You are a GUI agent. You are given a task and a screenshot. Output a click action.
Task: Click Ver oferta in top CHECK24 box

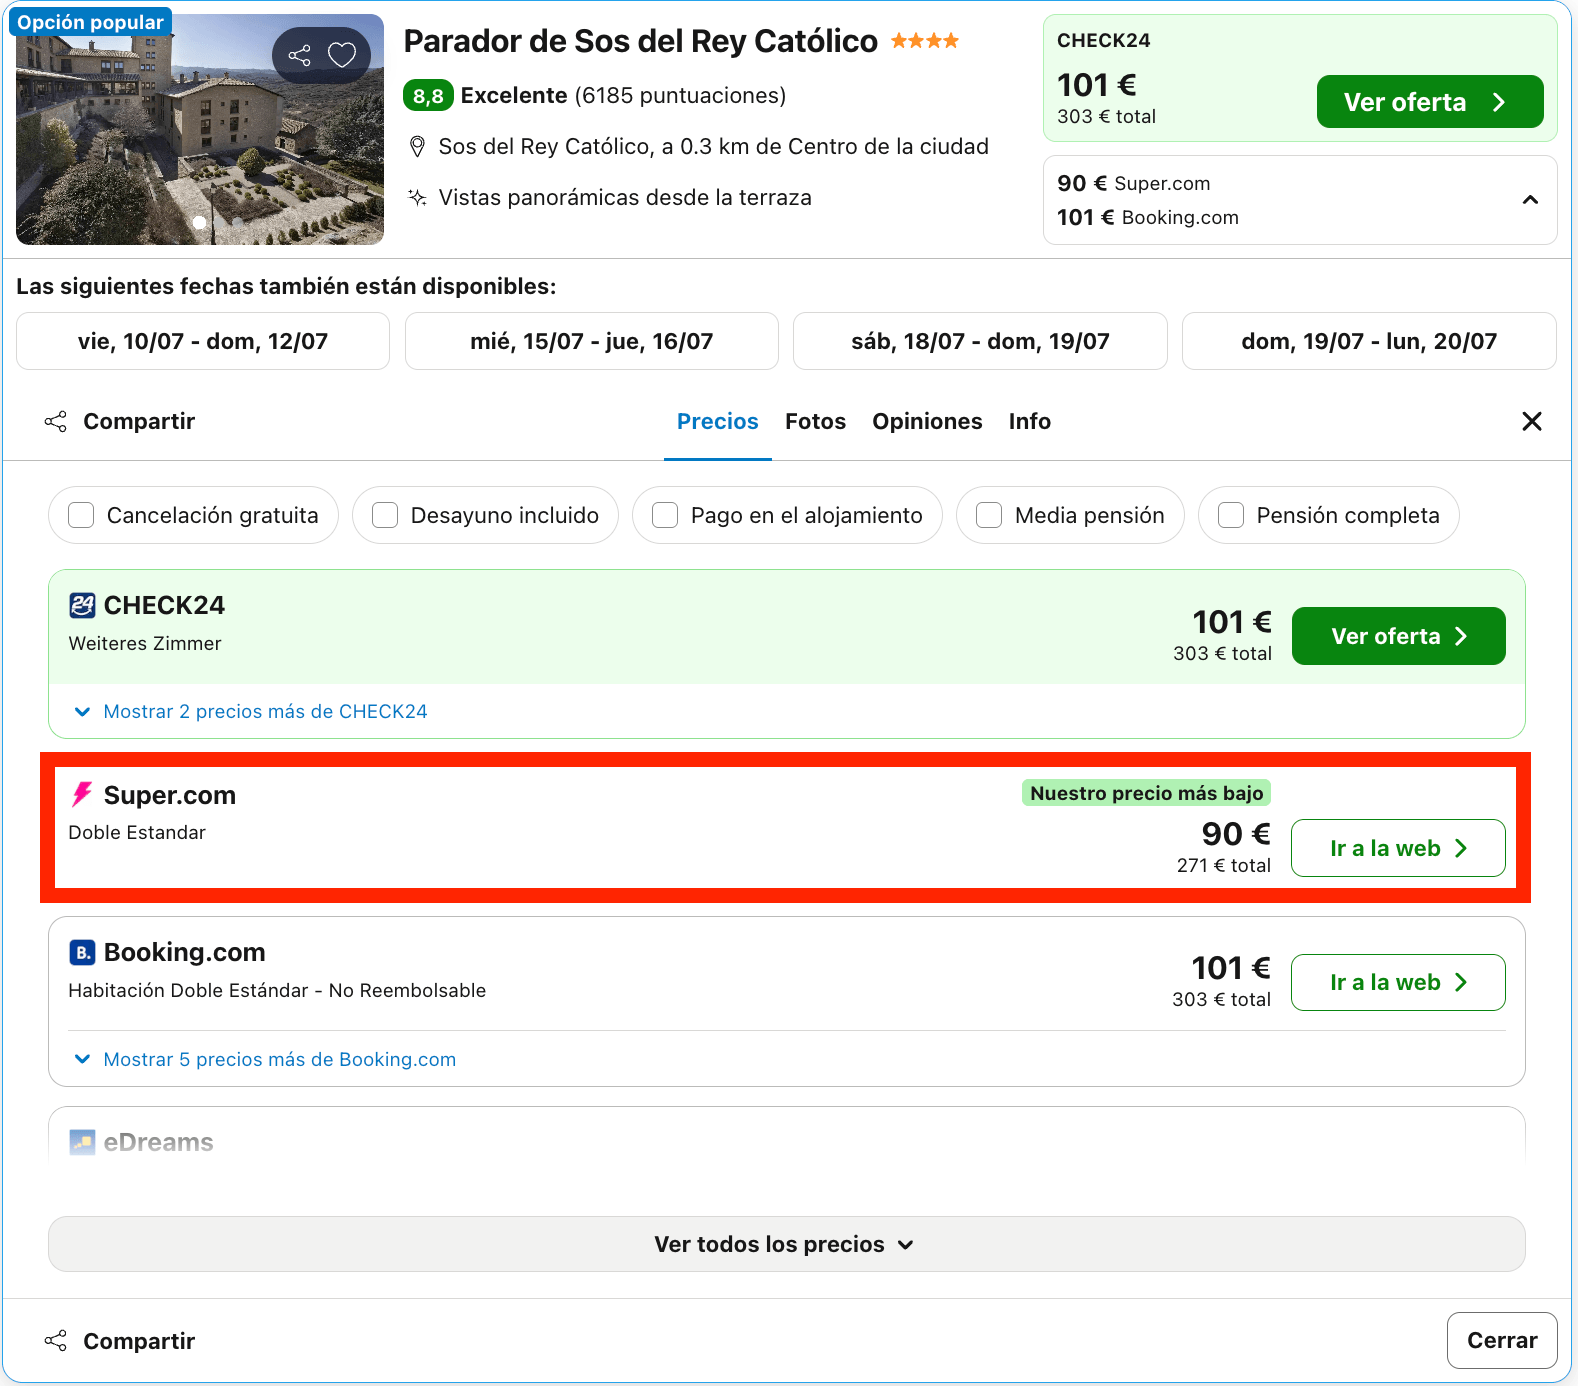click(x=1430, y=102)
